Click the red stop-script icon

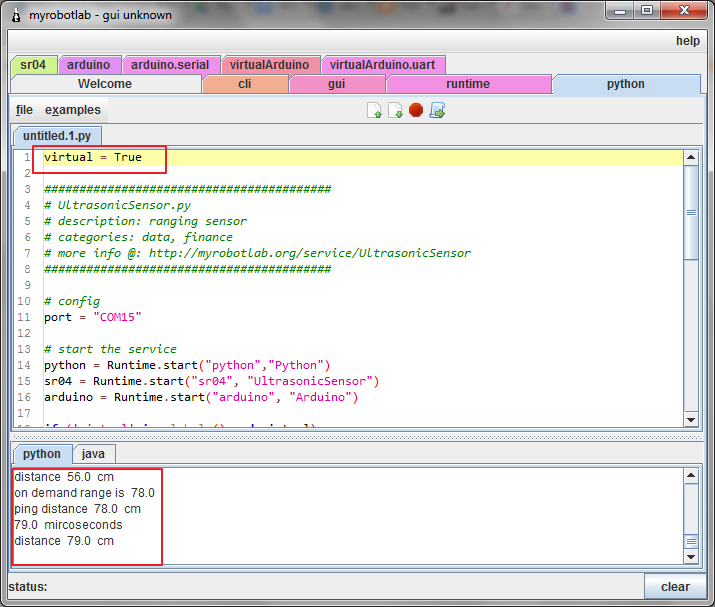click(x=416, y=110)
